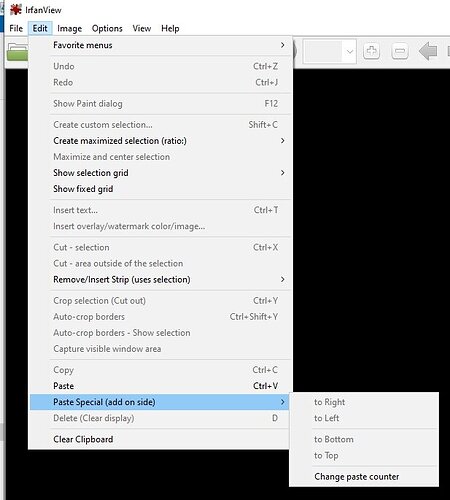Click the Previous image left arrow icon
This screenshot has height=500, width=450.
(x=428, y=52)
